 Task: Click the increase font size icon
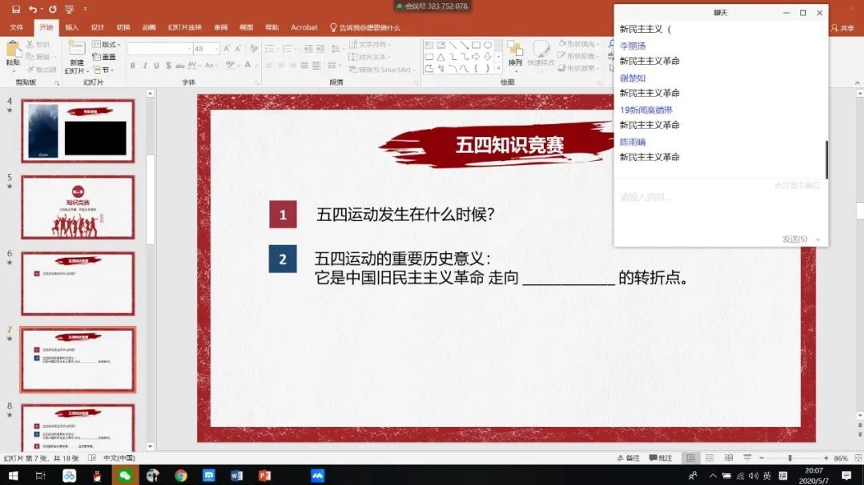pos(226,48)
